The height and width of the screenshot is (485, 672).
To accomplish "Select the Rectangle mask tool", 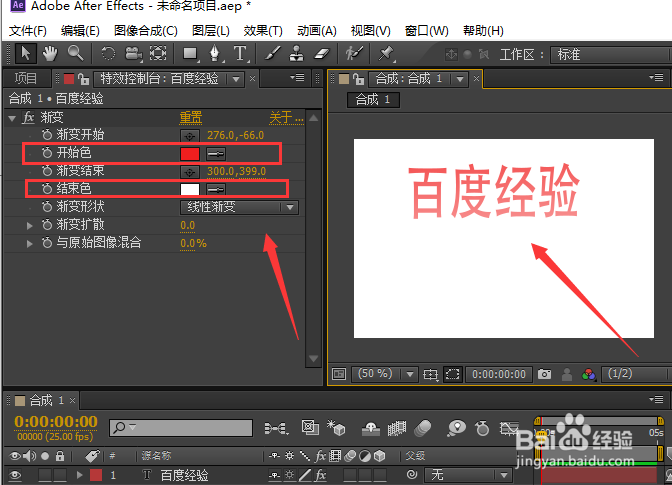I will (190, 54).
